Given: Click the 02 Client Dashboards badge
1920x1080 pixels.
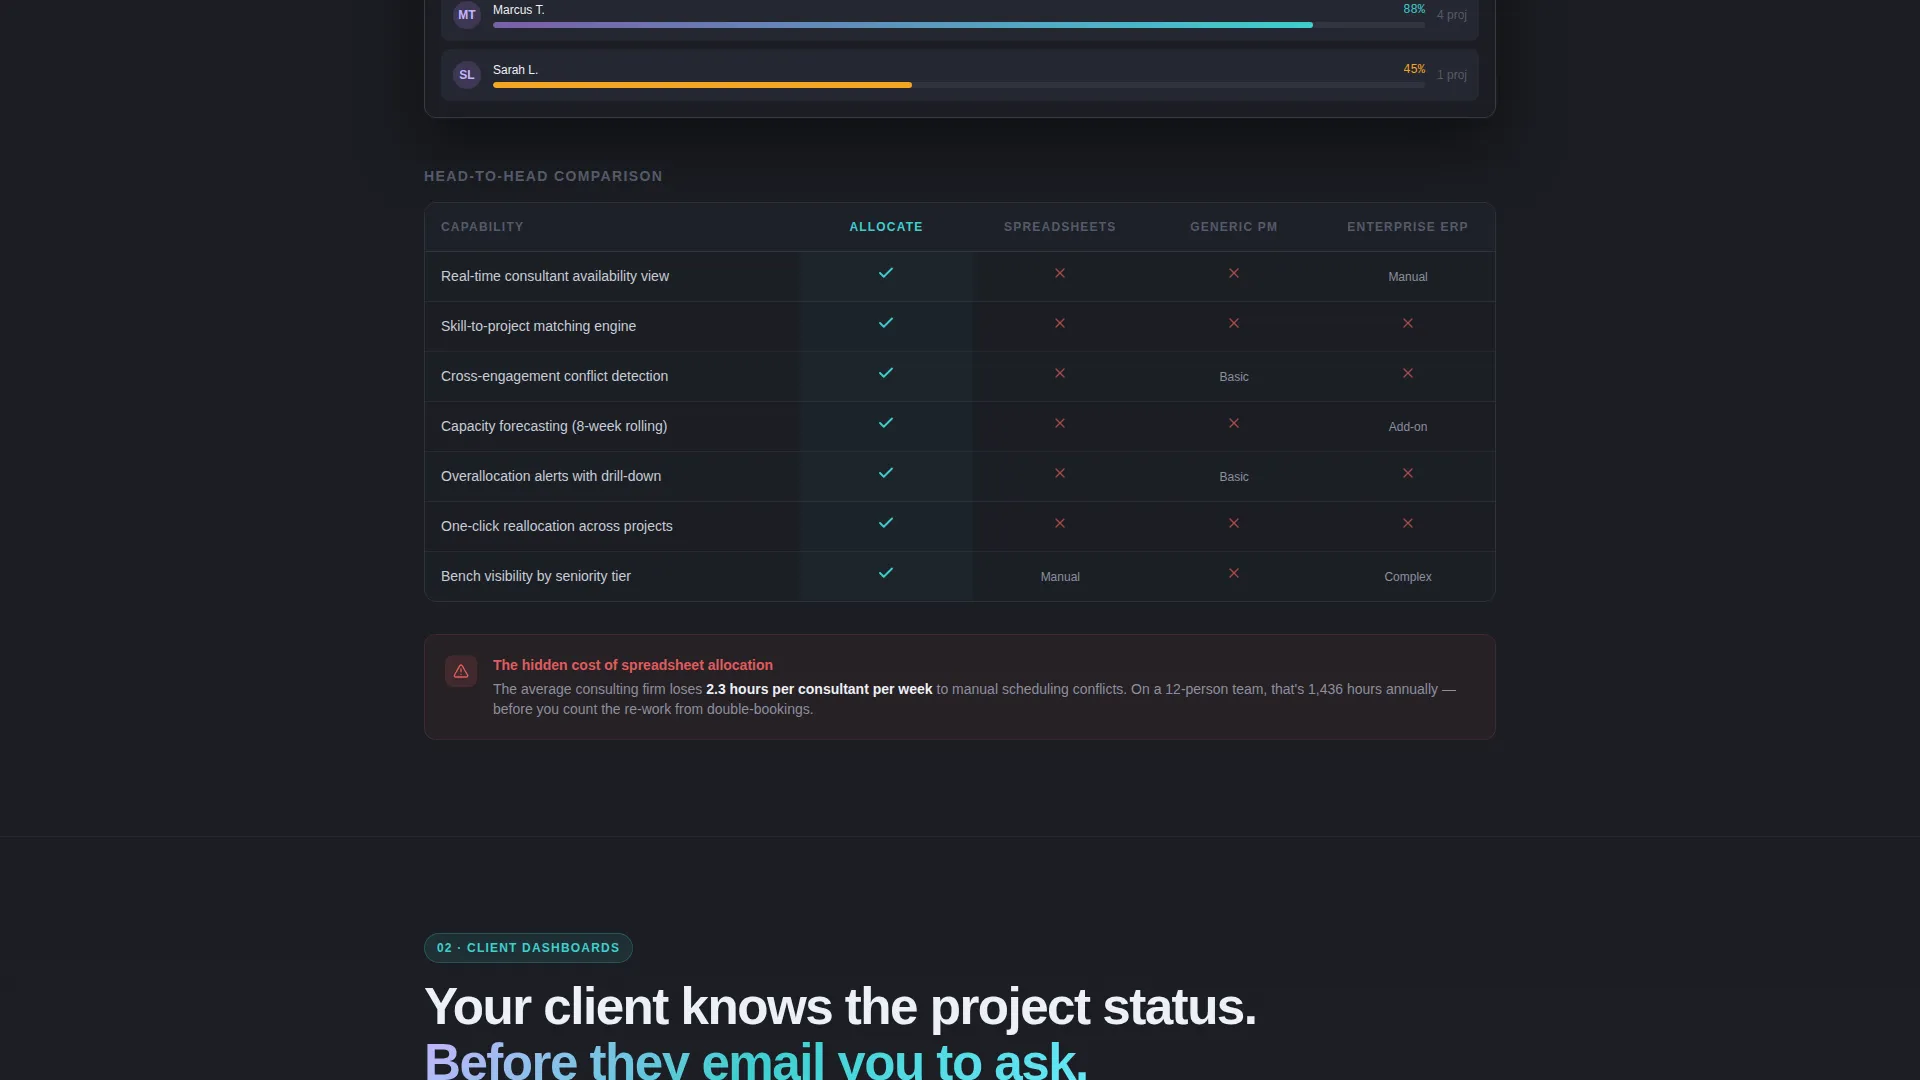Looking at the screenshot, I should pos(528,948).
